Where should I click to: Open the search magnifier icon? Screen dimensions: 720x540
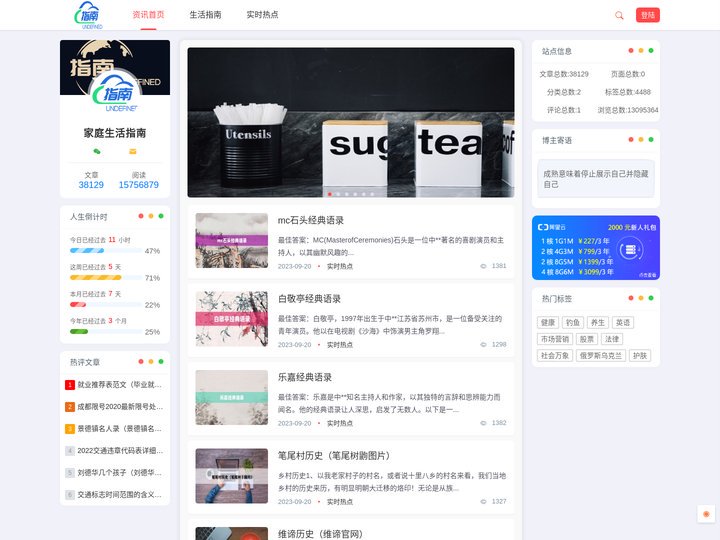coord(619,15)
